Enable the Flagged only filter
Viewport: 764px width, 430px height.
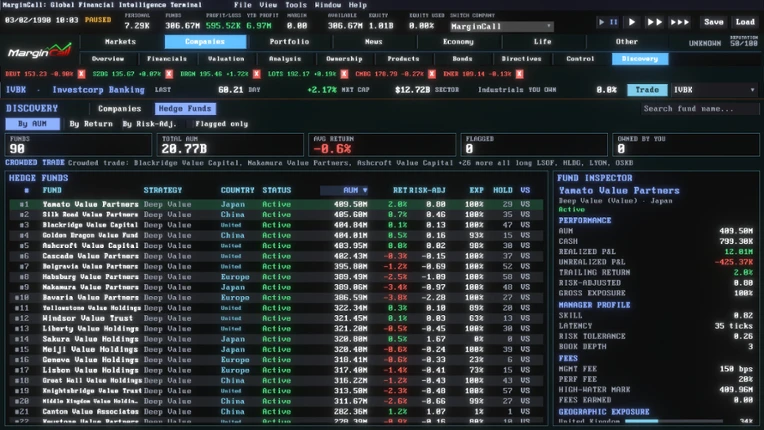[x=221, y=124]
